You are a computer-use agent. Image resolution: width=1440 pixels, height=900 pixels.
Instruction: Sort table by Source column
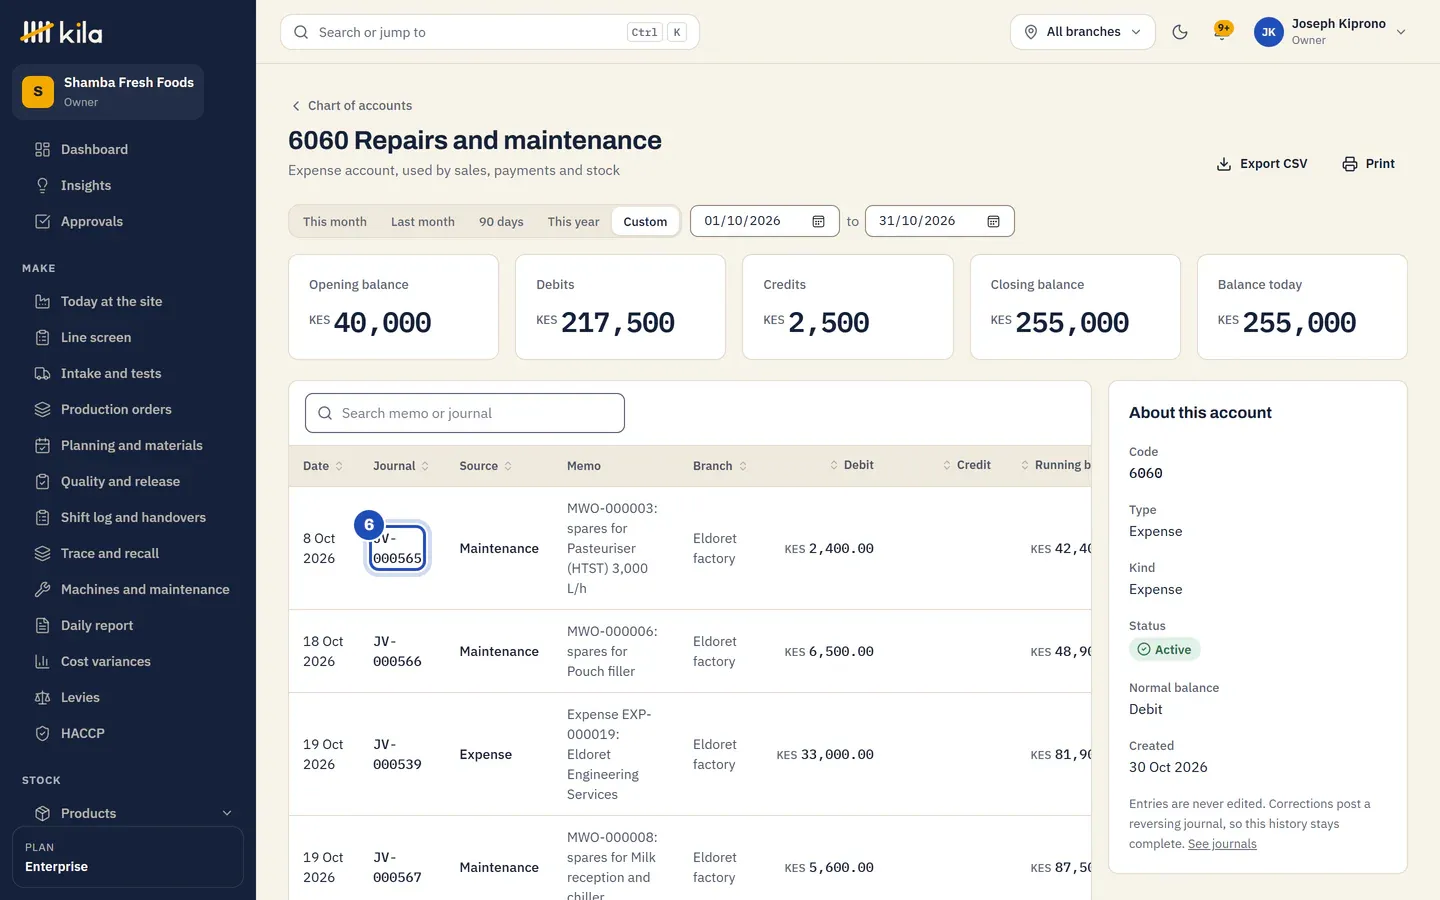coord(486,466)
